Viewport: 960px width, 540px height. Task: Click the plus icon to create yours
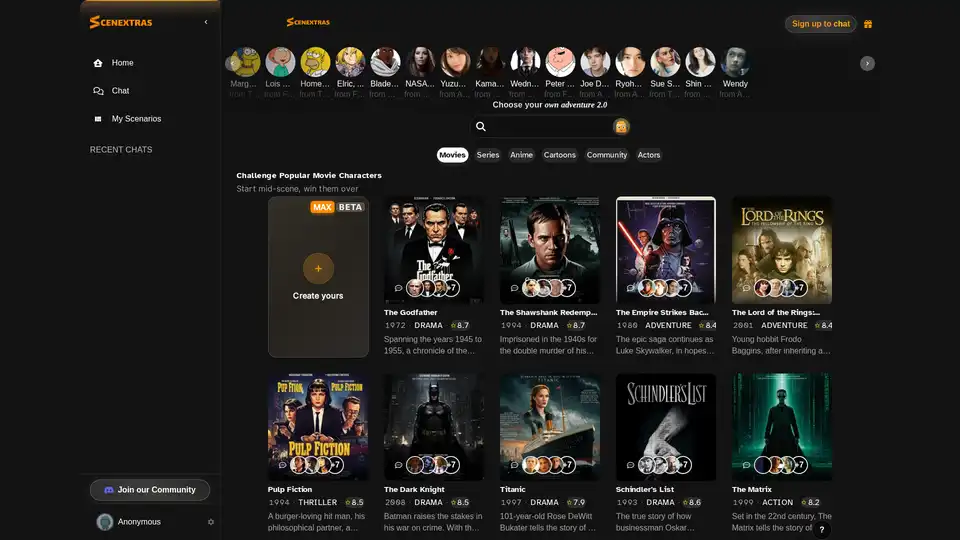(318, 268)
